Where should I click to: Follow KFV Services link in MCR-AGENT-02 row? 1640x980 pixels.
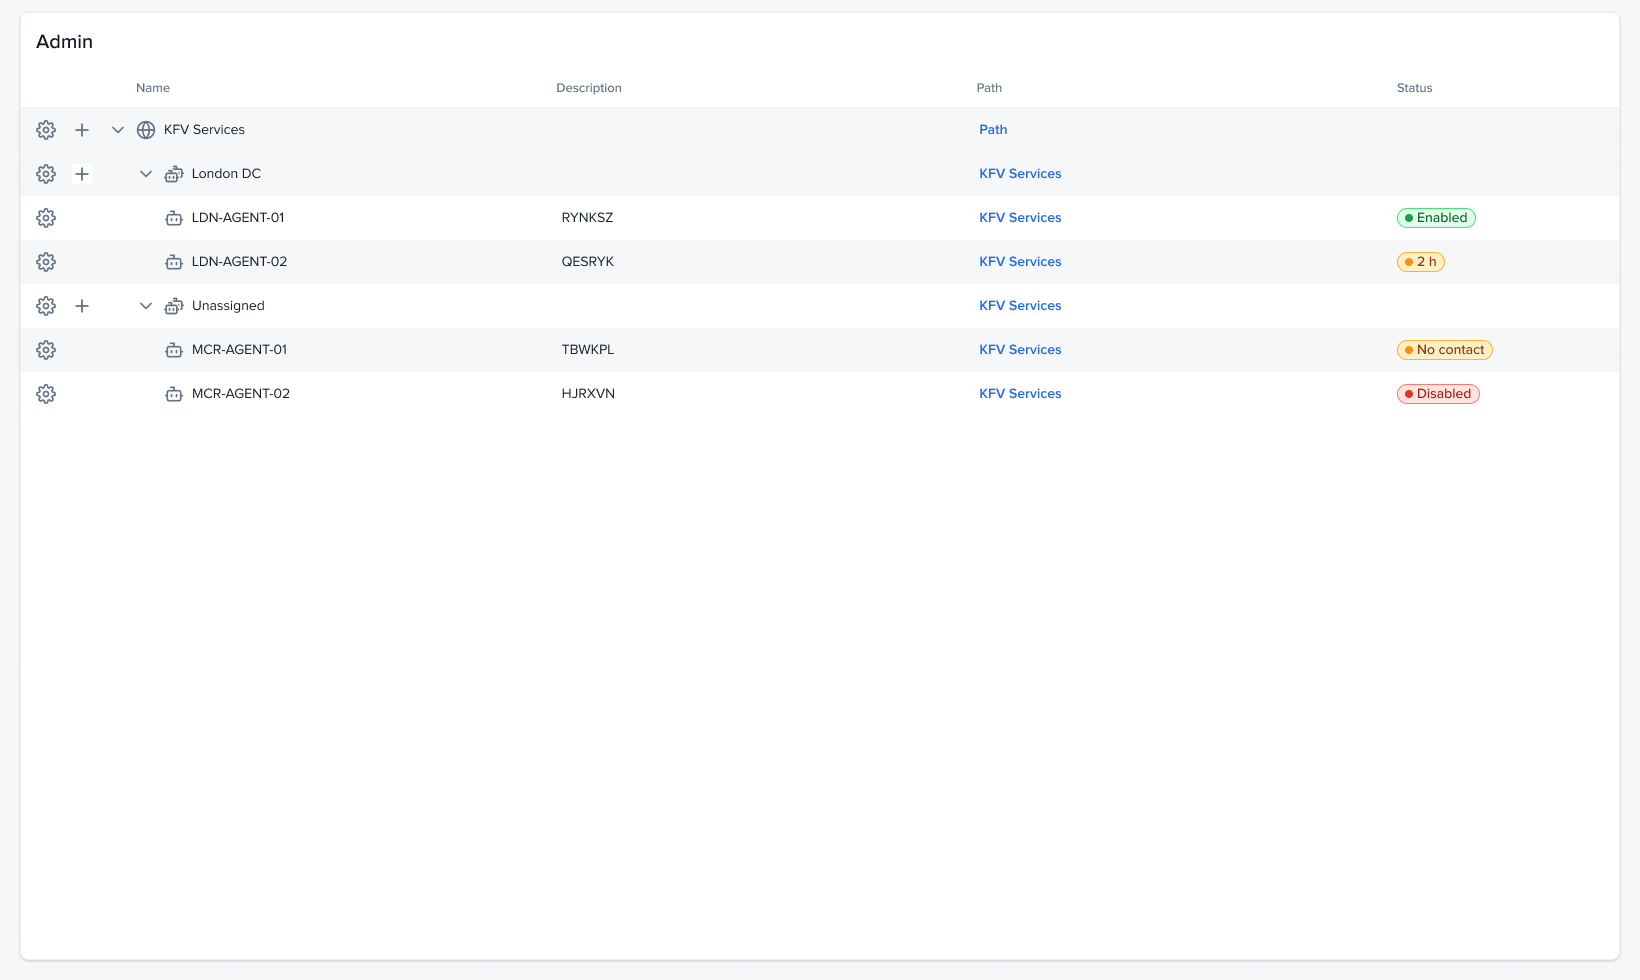[x=1020, y=394]
